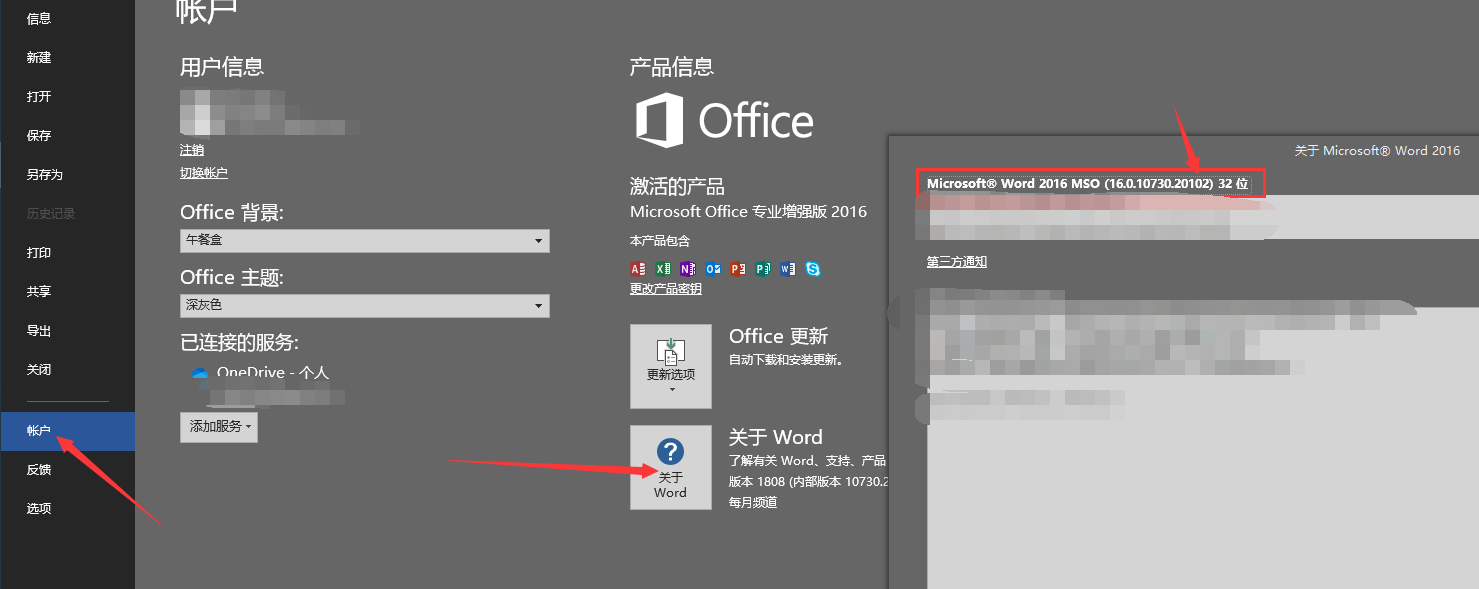Click the OneNote product icon
The image size is (1479, 589).
tap(687, 269)
